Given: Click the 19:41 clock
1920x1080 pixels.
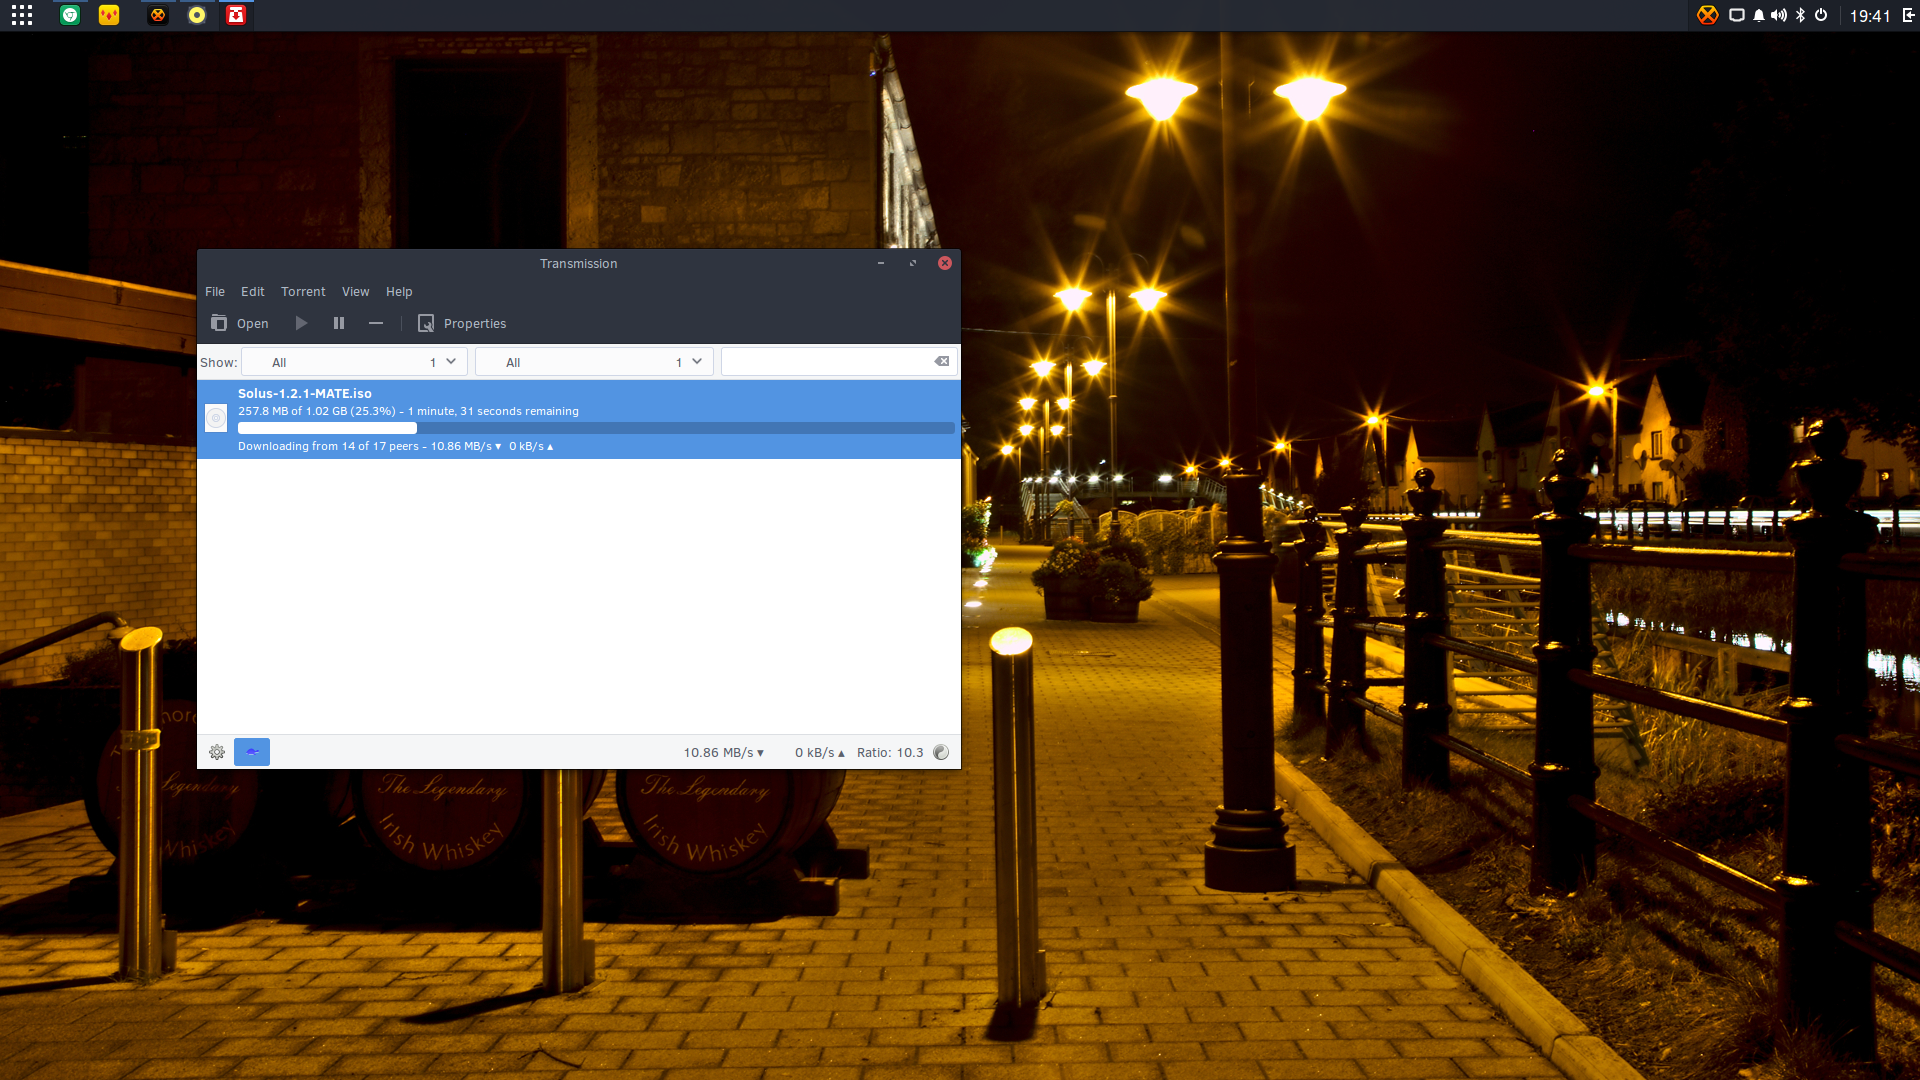Looking at the screenshot, I should click(x=1869, y=16).
